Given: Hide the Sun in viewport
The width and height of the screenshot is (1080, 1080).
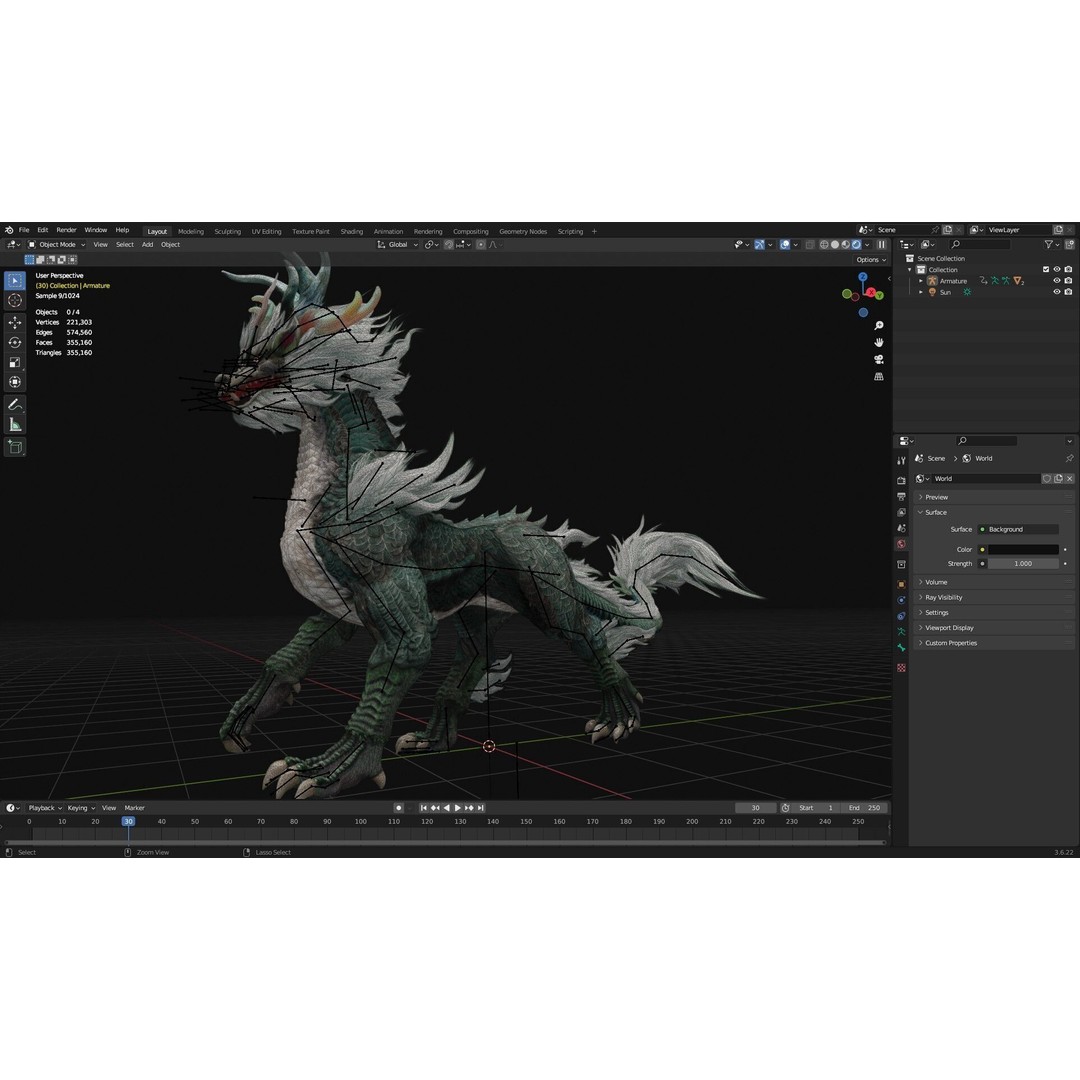Looking at the screenshot, I should pyautogui.click(x=1057, y=292).
